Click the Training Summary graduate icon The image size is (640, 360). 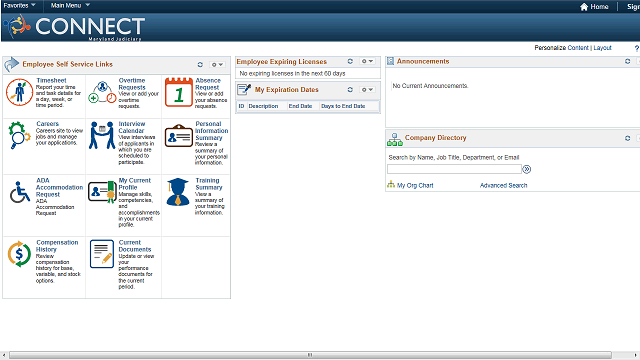[x=178, y=192]
